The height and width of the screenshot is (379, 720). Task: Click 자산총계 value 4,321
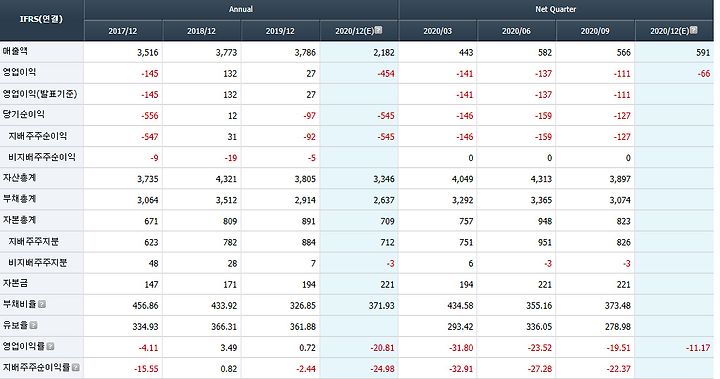pos(226,179)
